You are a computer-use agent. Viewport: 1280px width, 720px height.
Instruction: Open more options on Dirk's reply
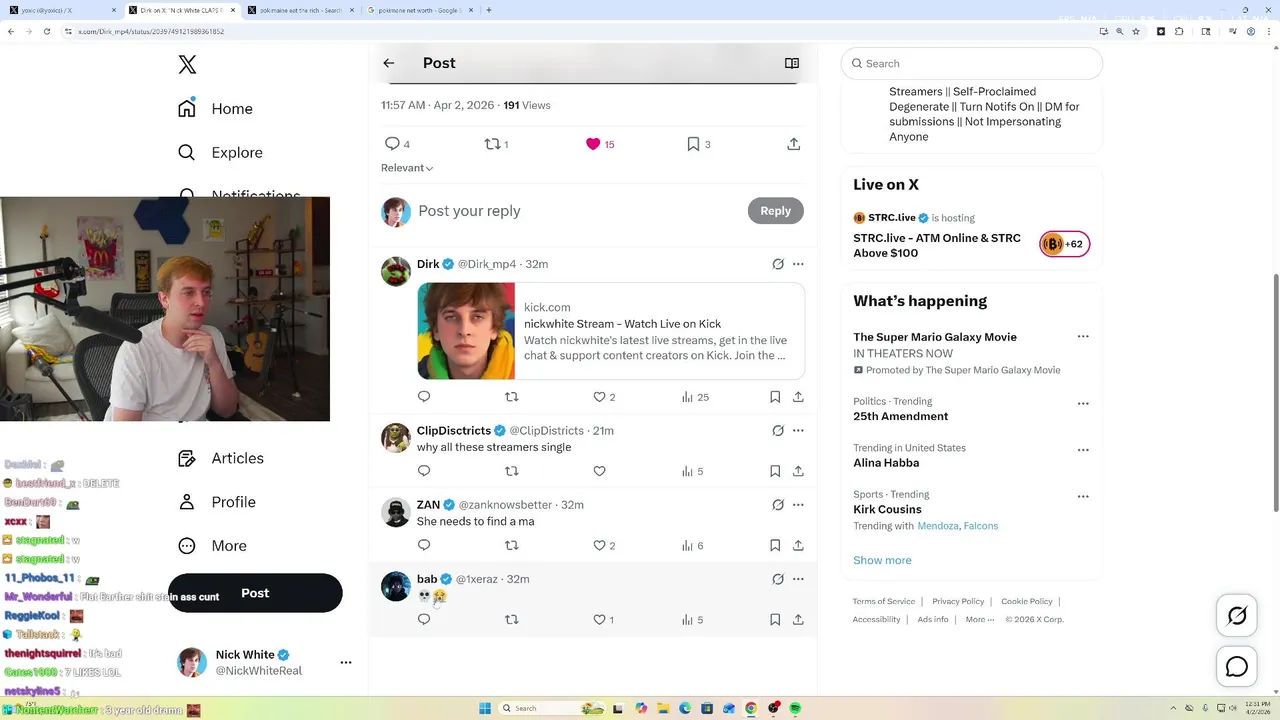coord(798,264)
